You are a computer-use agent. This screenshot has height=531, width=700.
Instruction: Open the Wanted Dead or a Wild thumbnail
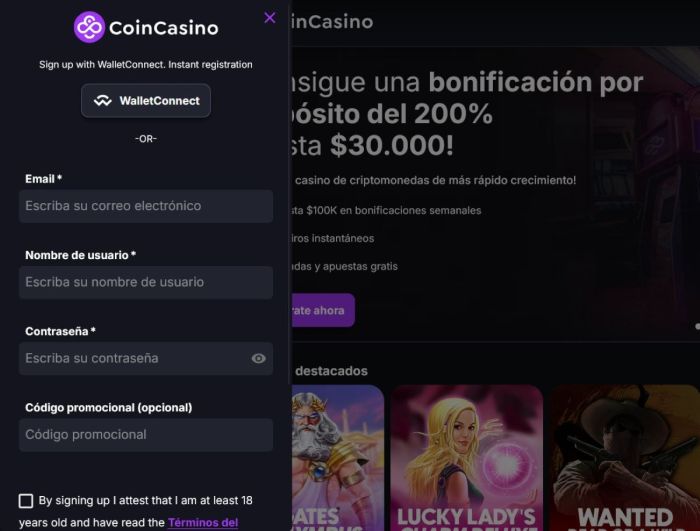pyautogui.click(x=625, y=458)
